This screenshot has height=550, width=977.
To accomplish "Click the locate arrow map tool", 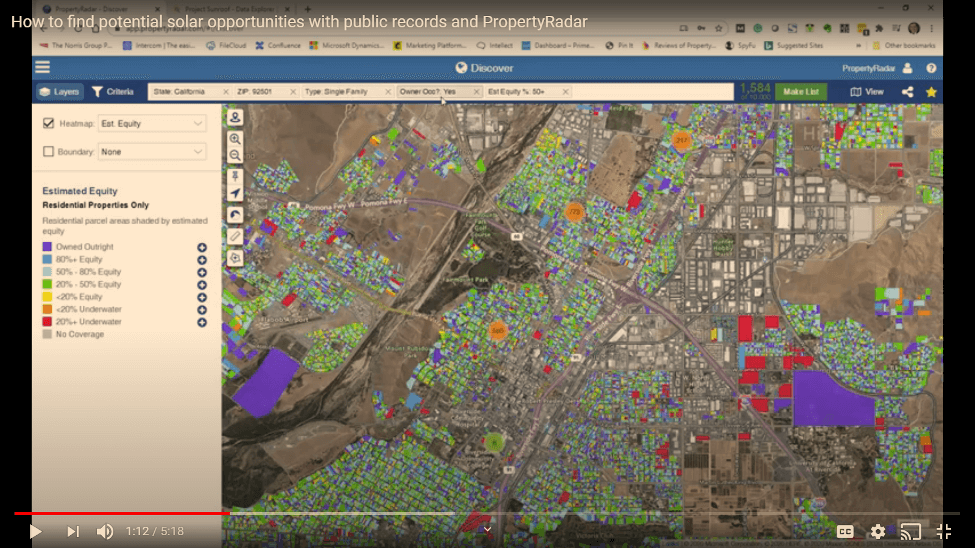I will (235, 194).
